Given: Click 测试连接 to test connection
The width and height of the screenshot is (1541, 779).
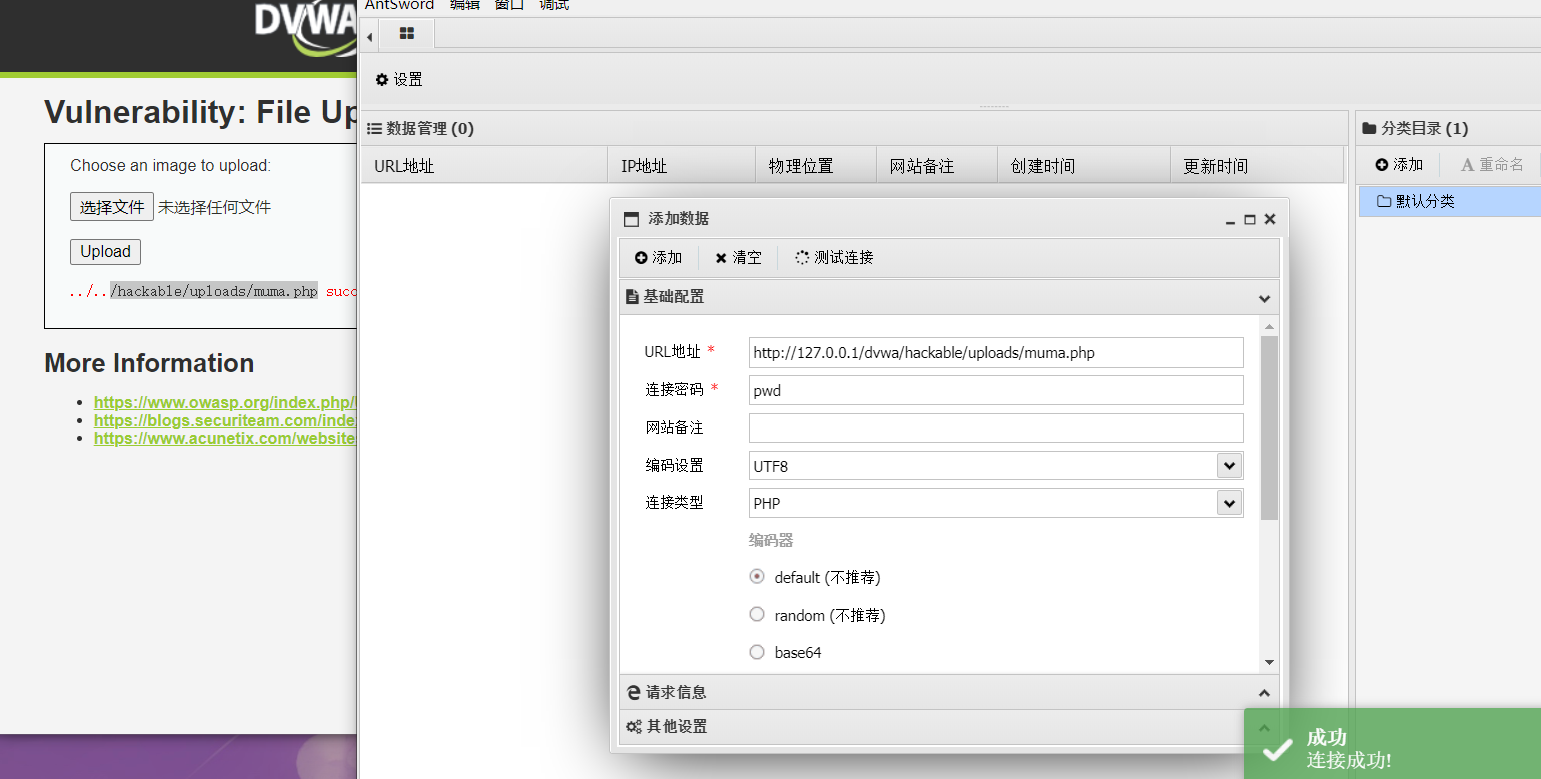Looking at the screenshot, I should 834,257.
